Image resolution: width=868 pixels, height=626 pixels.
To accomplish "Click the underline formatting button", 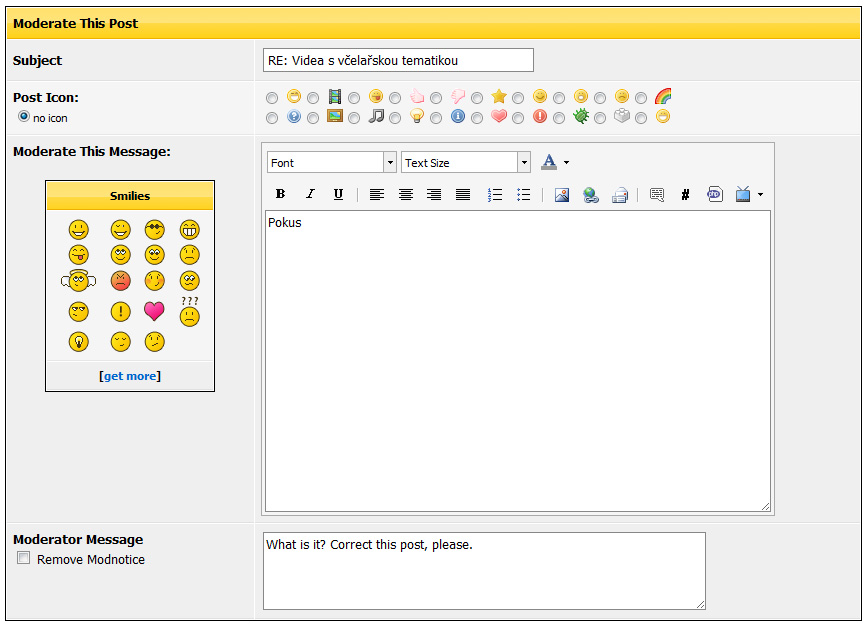I will click(x=338, y=195).
